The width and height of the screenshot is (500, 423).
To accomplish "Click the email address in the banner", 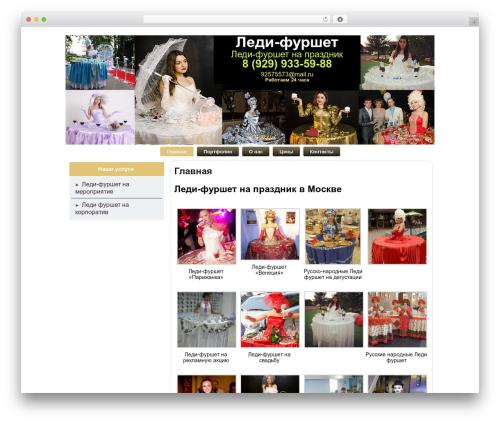I will pos(287,74).
